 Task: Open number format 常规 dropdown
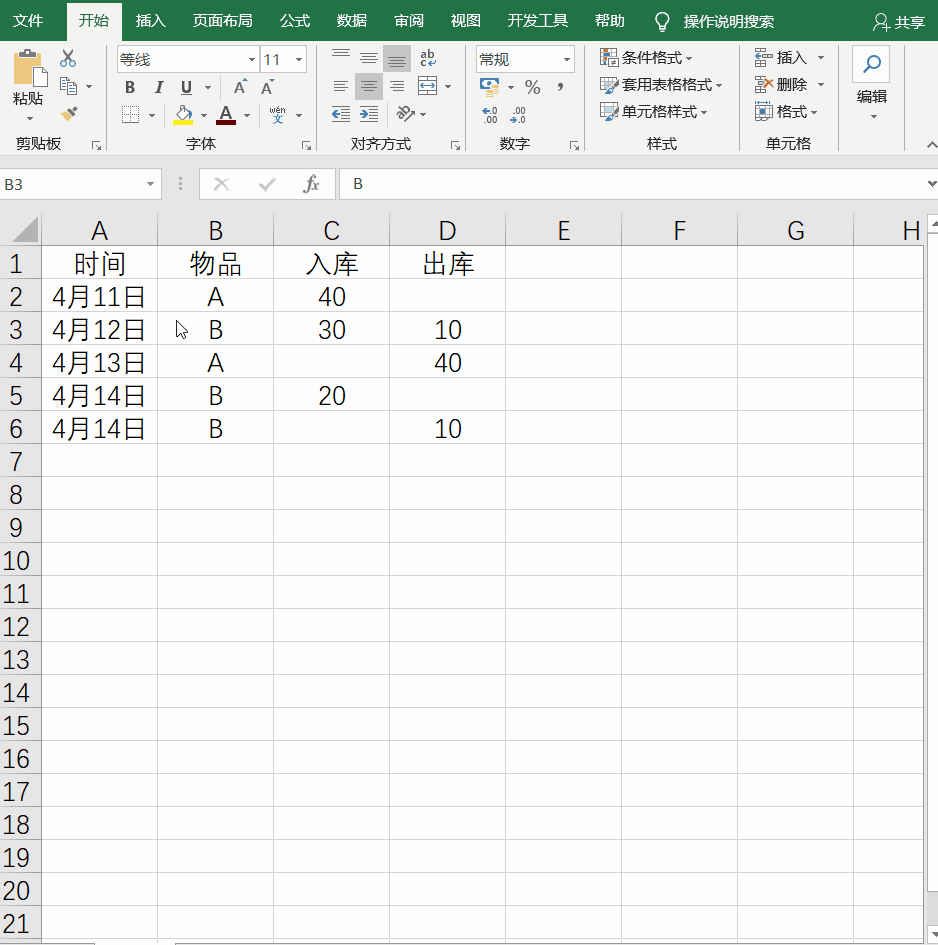[567, 59]
